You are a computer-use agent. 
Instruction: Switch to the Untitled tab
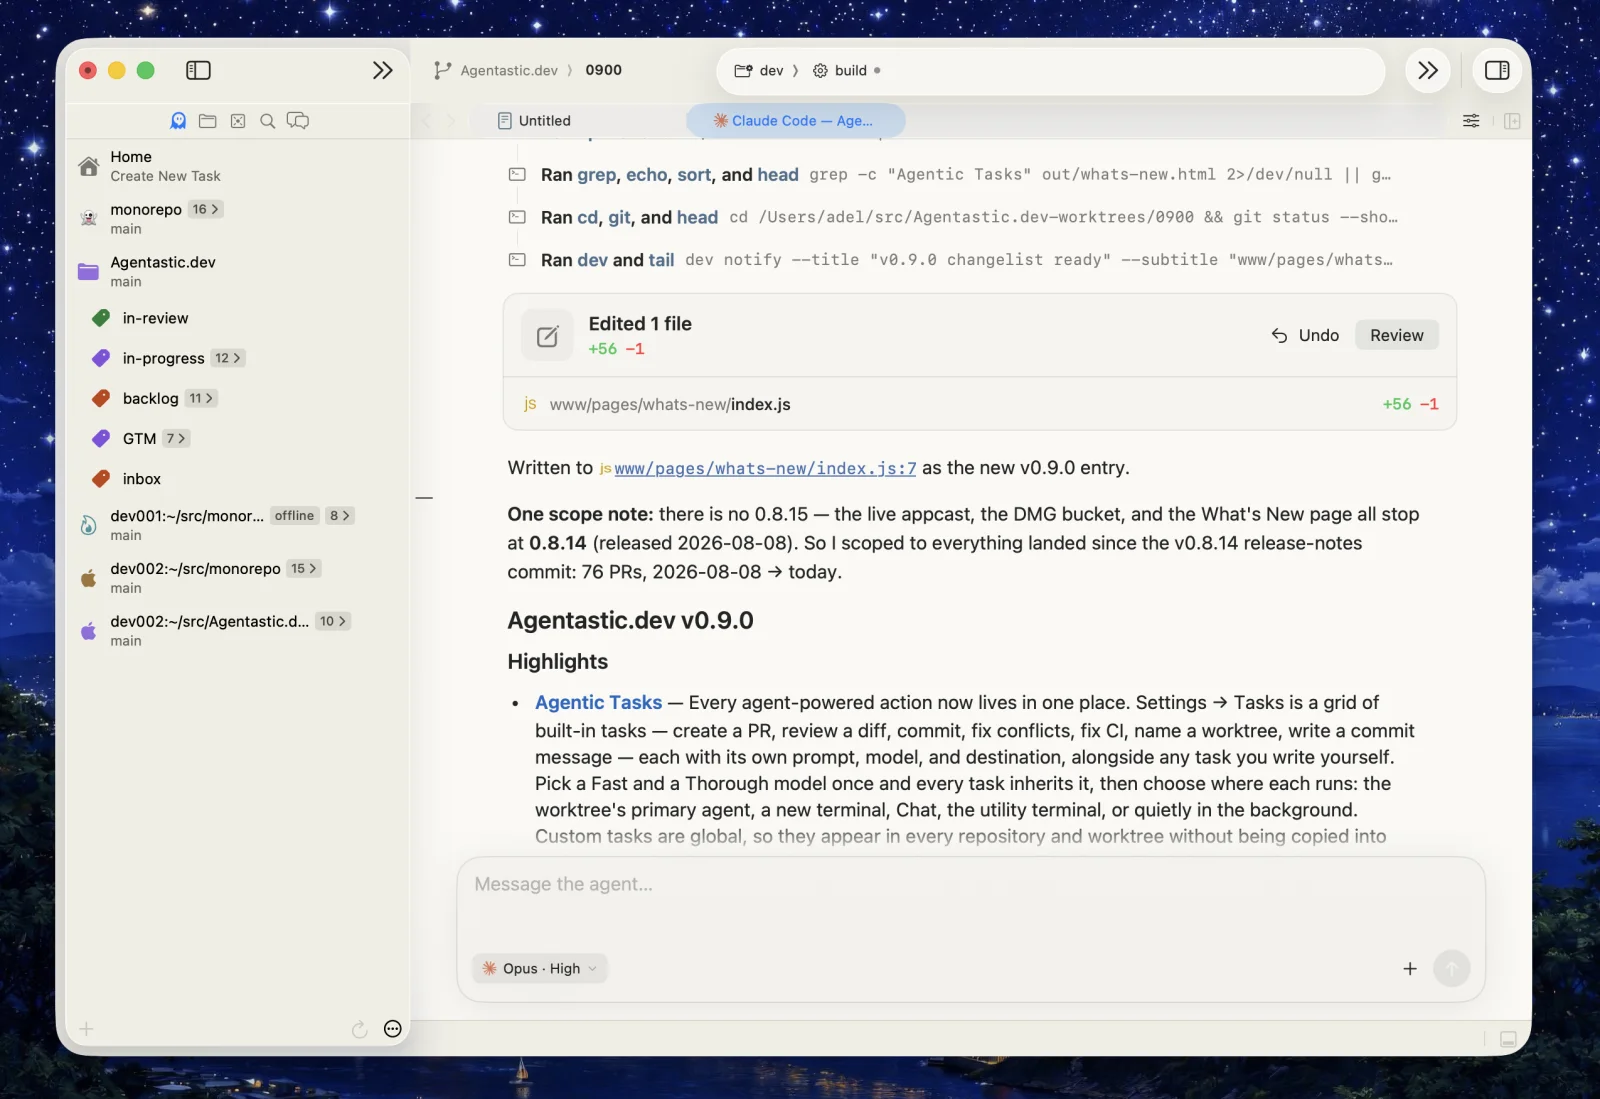535,121
